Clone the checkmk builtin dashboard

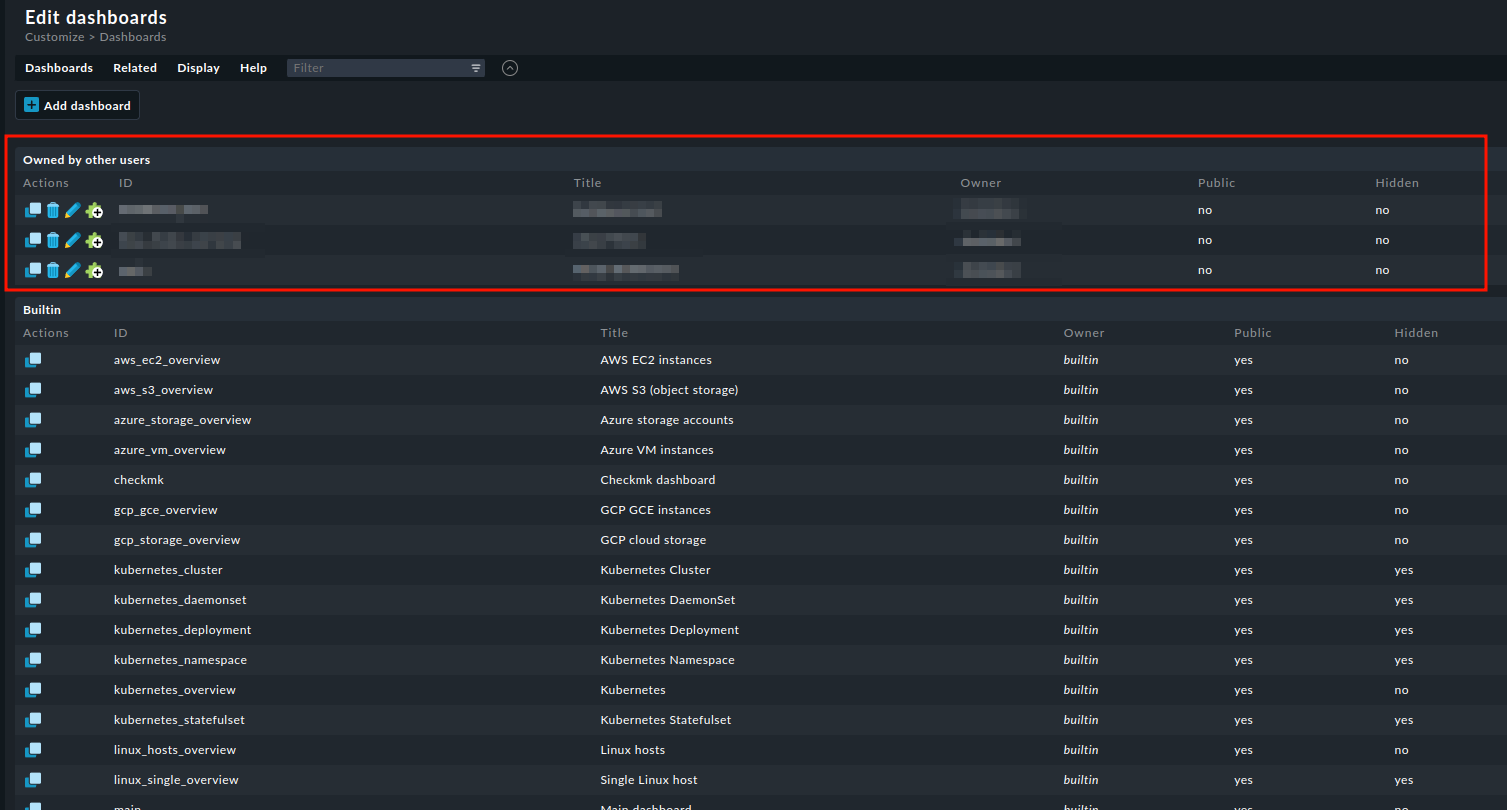point(33,480)
